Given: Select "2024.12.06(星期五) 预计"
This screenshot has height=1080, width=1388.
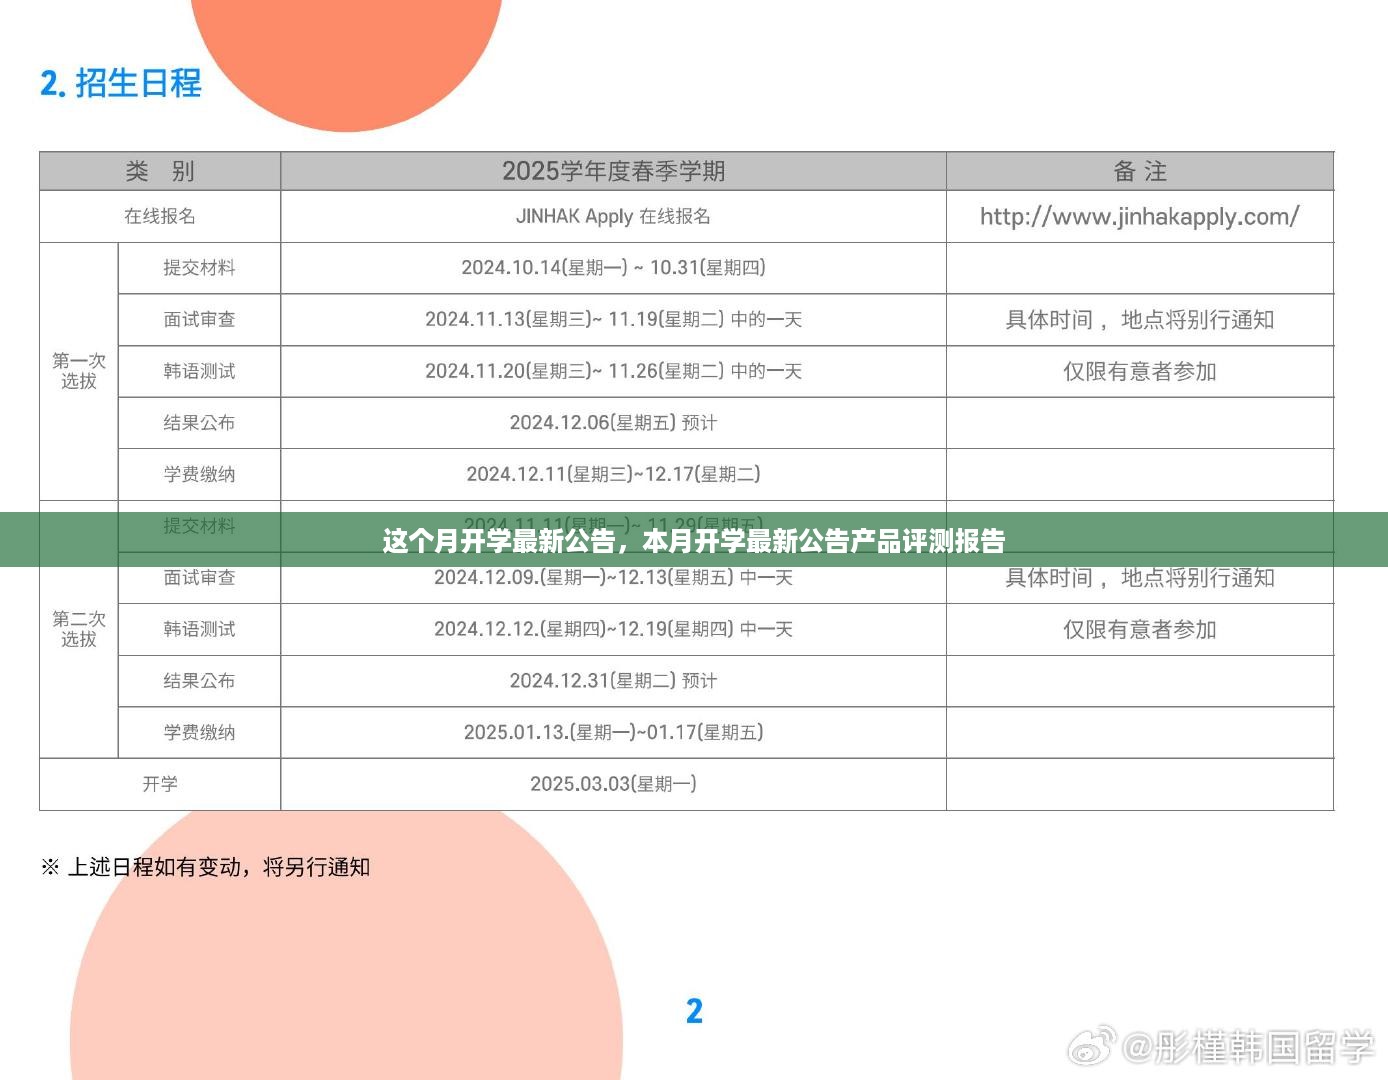Looking at the screenshot, I should point(613,423).
